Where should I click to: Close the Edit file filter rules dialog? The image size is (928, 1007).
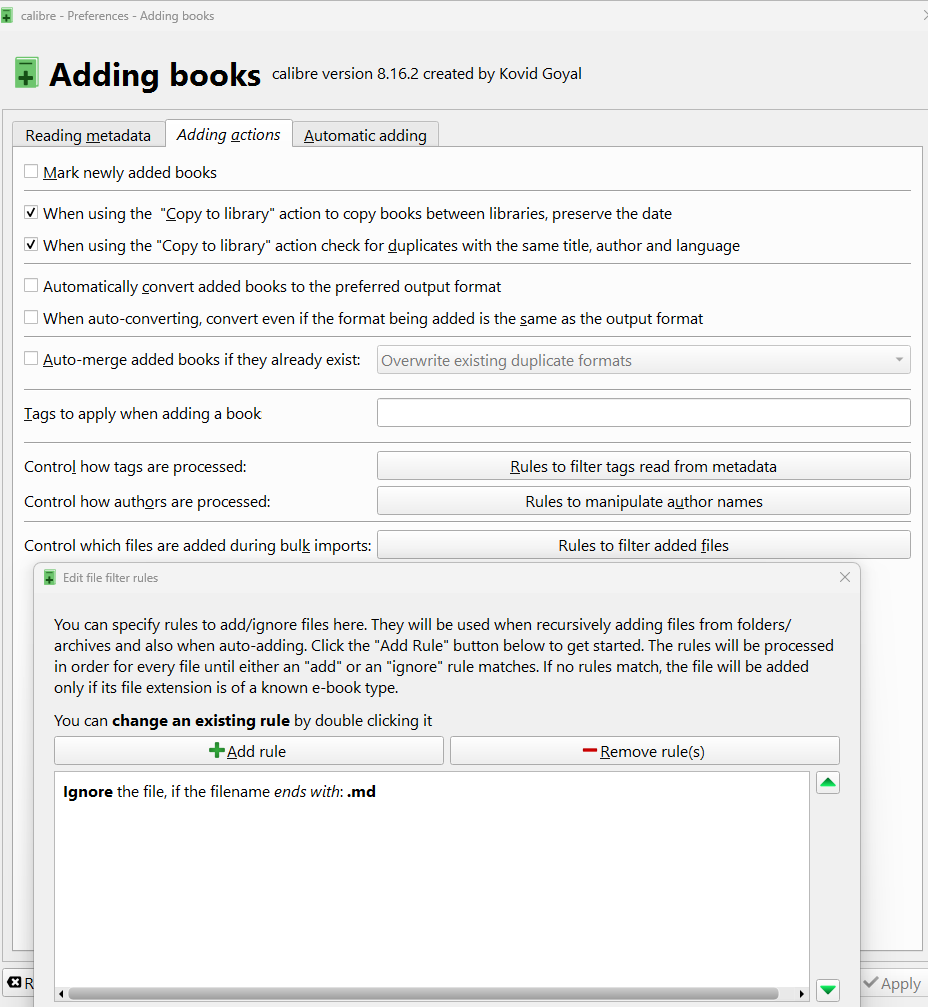click(845, 577)
